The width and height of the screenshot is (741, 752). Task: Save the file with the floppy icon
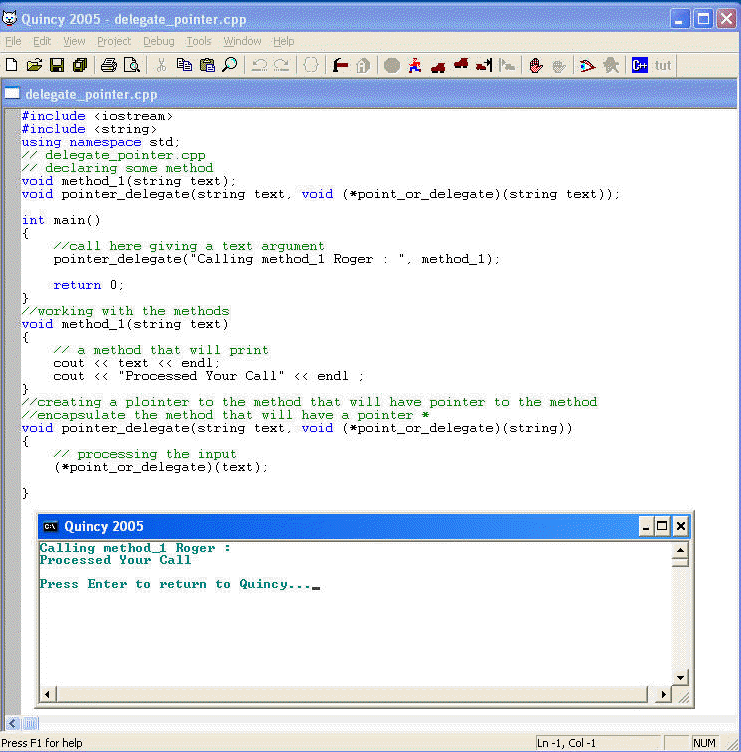[x=57, y=65]
